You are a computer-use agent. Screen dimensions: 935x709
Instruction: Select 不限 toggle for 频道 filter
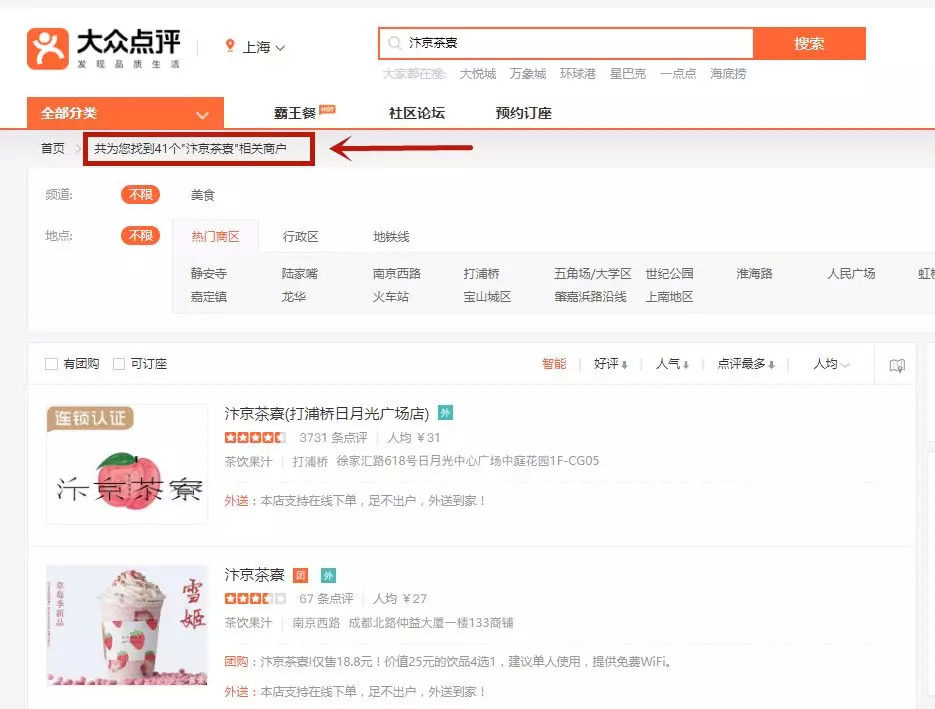(140, 195)
